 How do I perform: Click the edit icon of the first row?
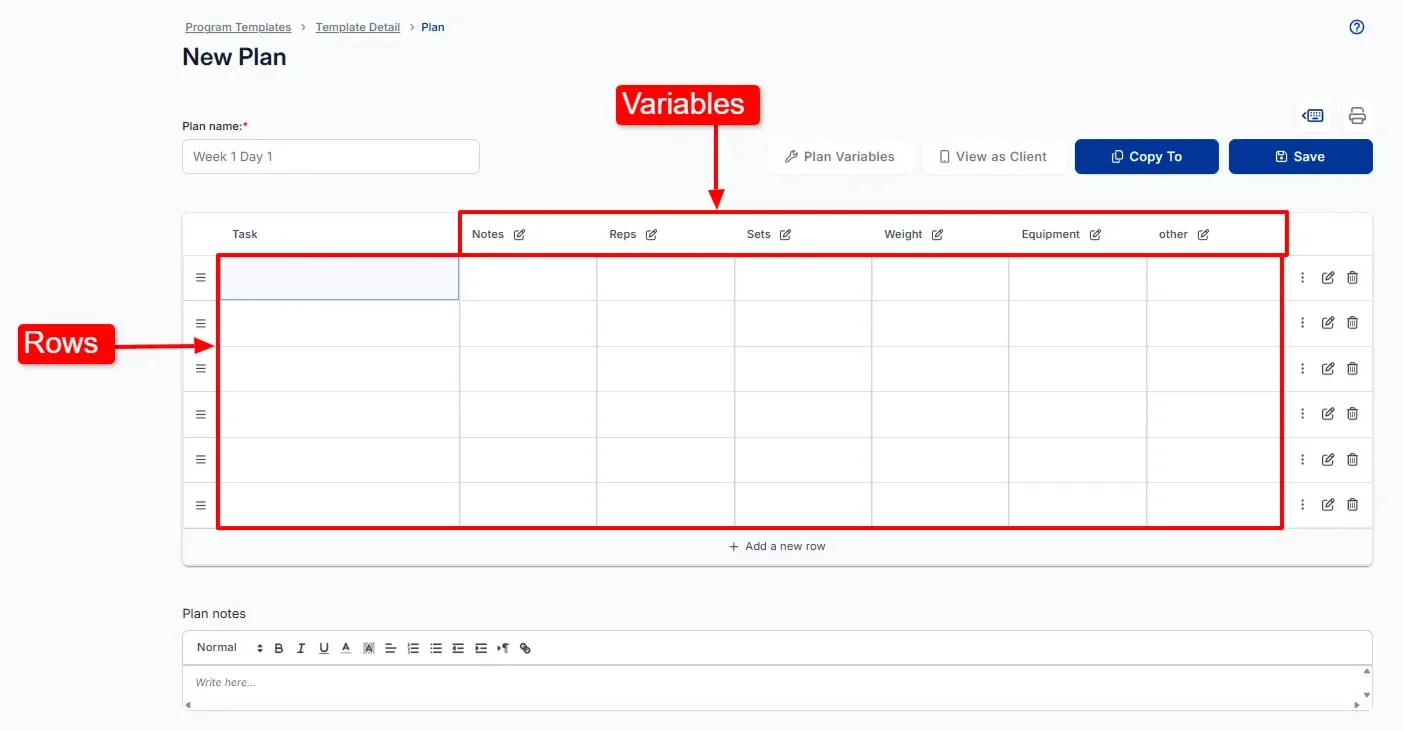(1328, 278)
